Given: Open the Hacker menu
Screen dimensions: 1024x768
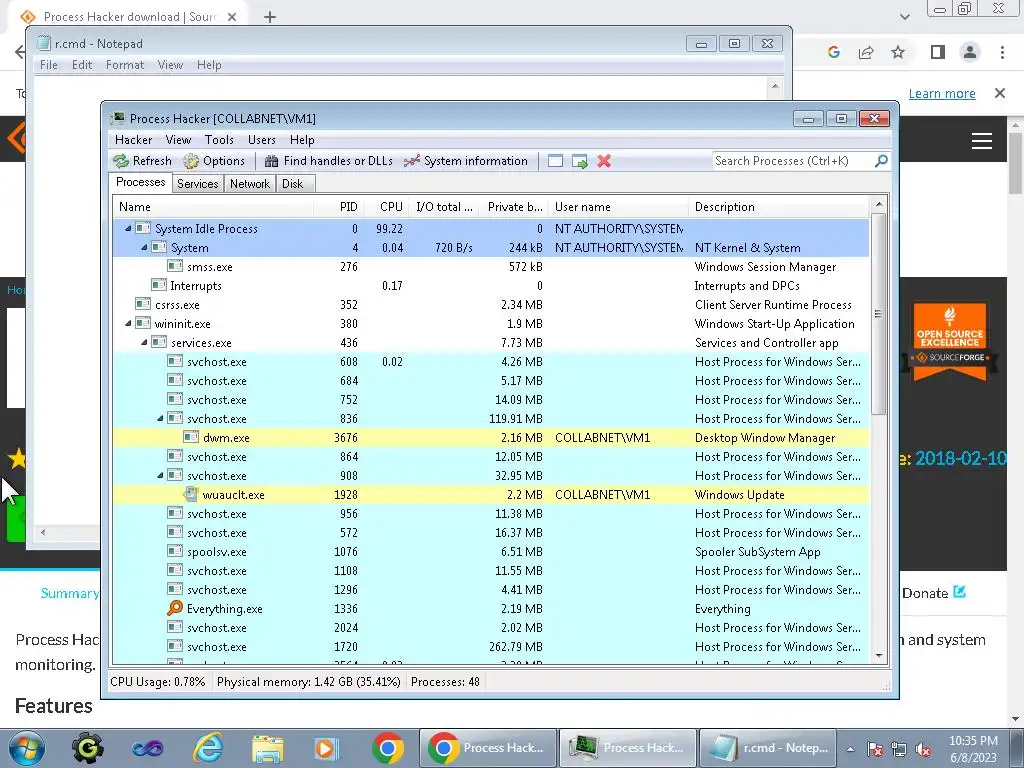Looking at the screenshot, I should point(133,140).
